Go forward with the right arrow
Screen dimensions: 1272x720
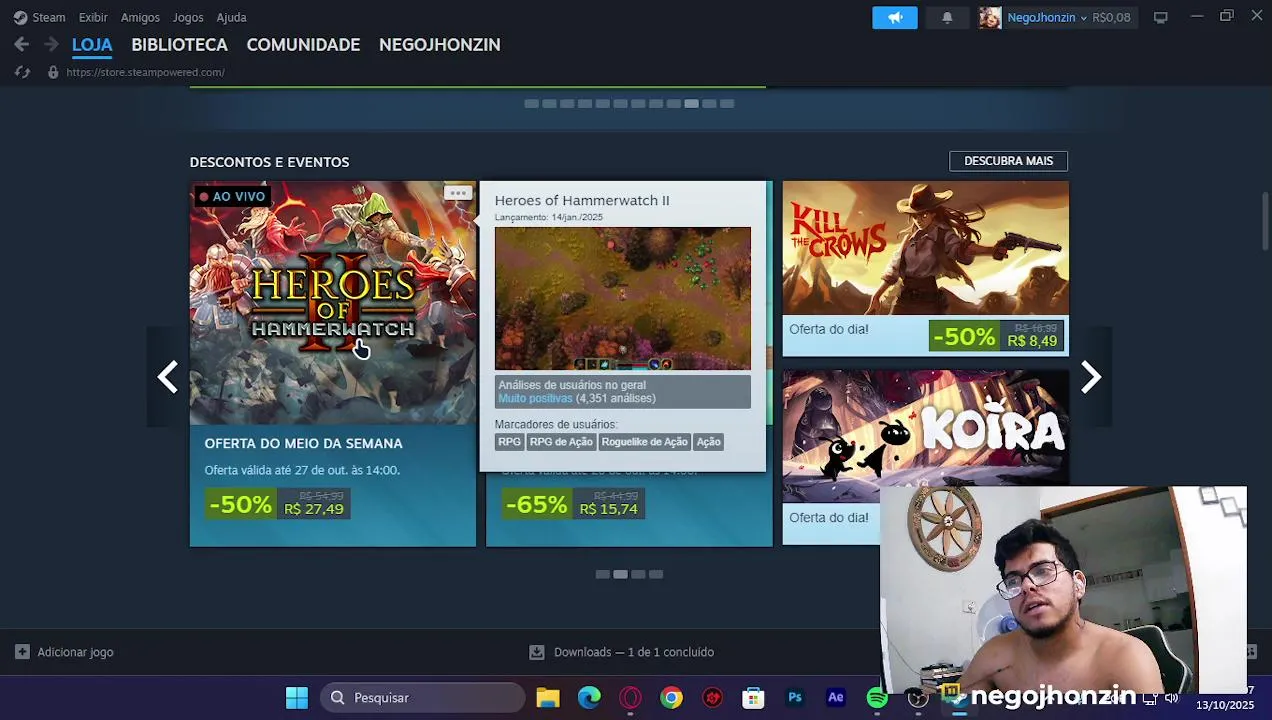tap(50, 44)
